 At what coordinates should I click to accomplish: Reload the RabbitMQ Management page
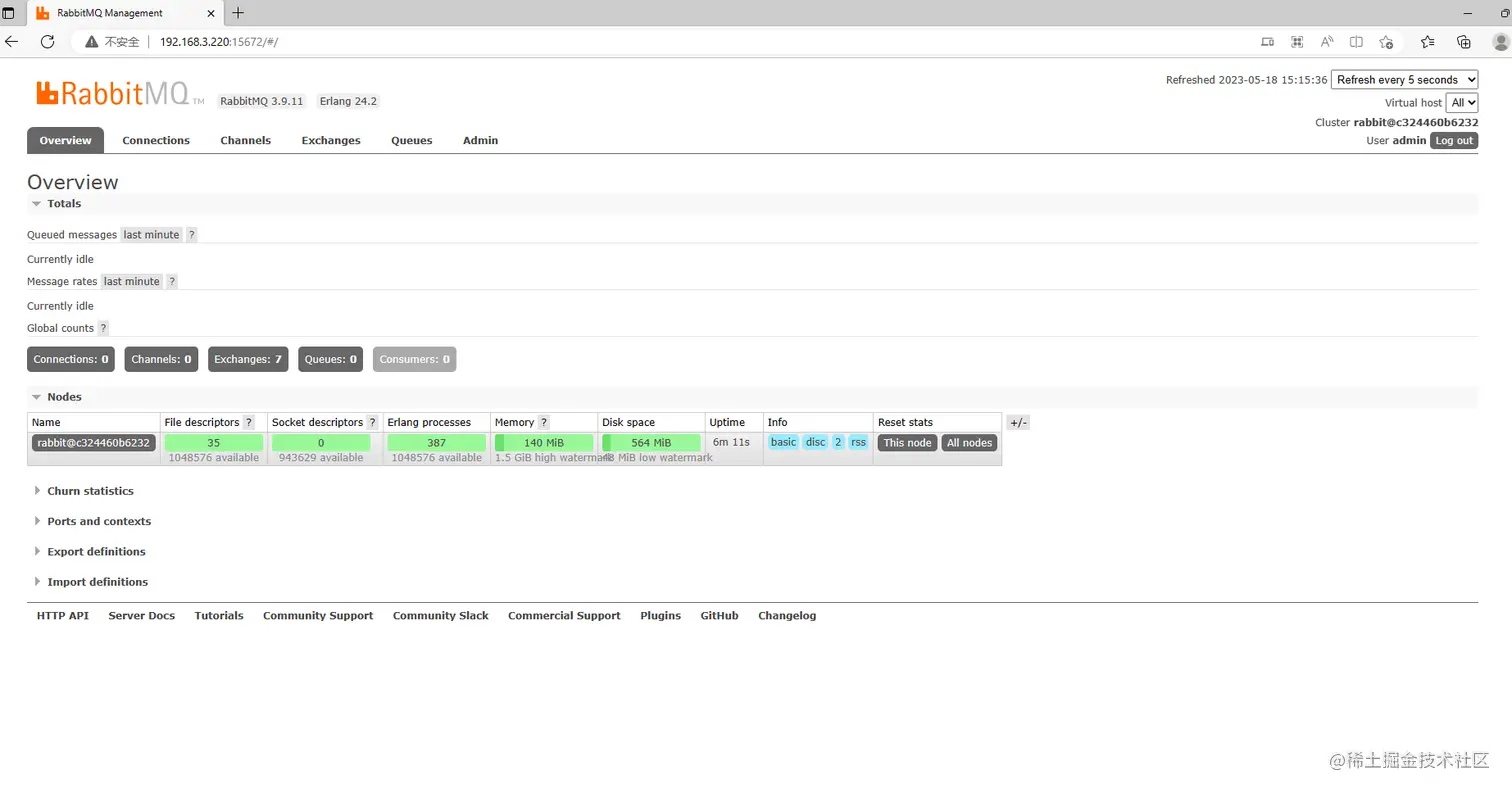click(x=47, y=42)
